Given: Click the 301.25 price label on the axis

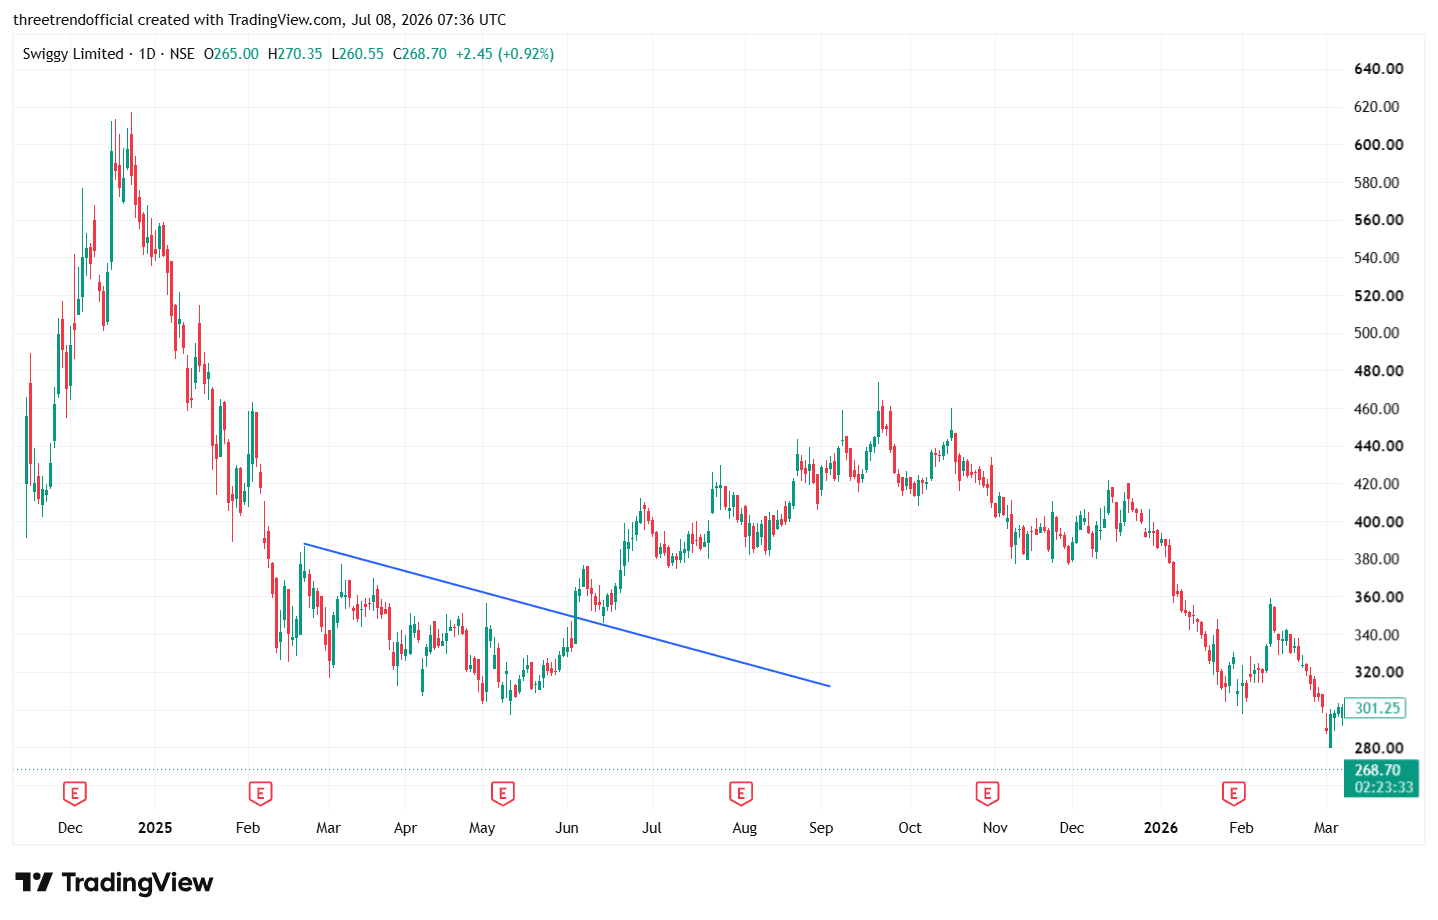Looking at the screenshot, I should (1376, 708).
